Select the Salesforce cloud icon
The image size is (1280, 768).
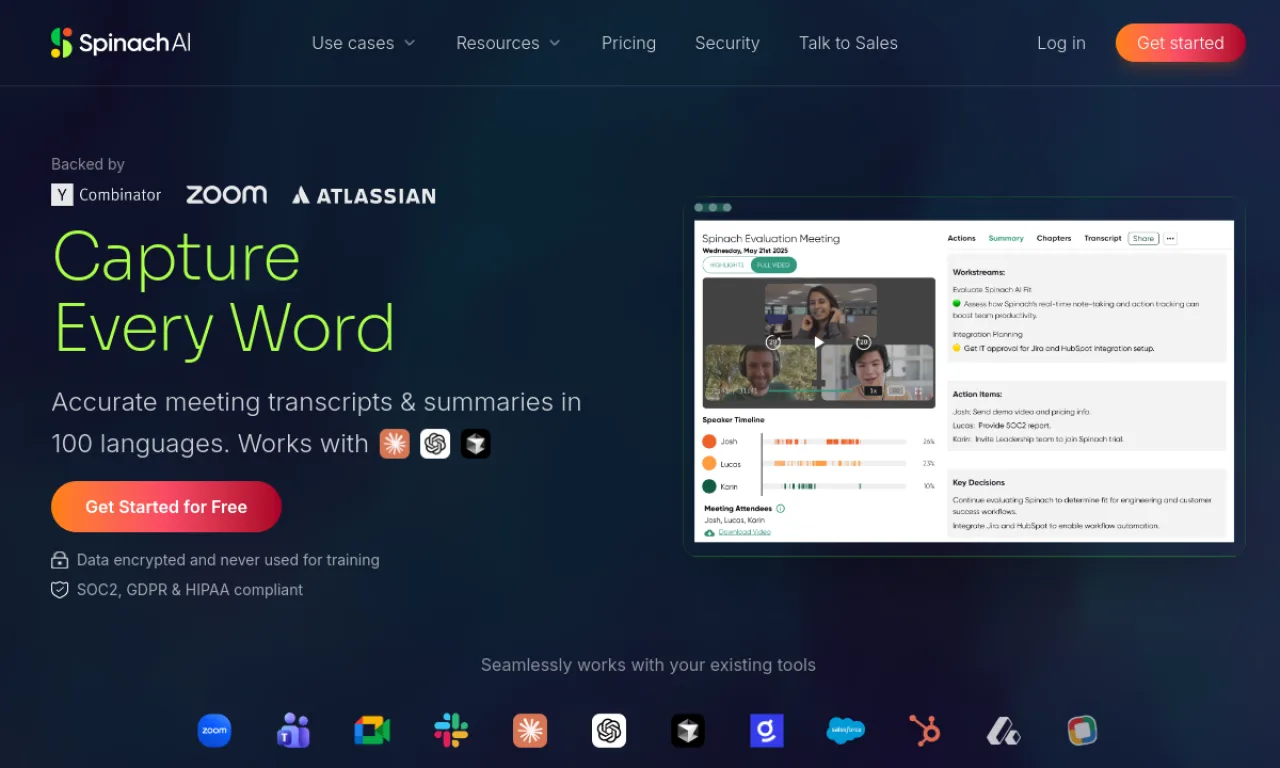tap(846, 731)
